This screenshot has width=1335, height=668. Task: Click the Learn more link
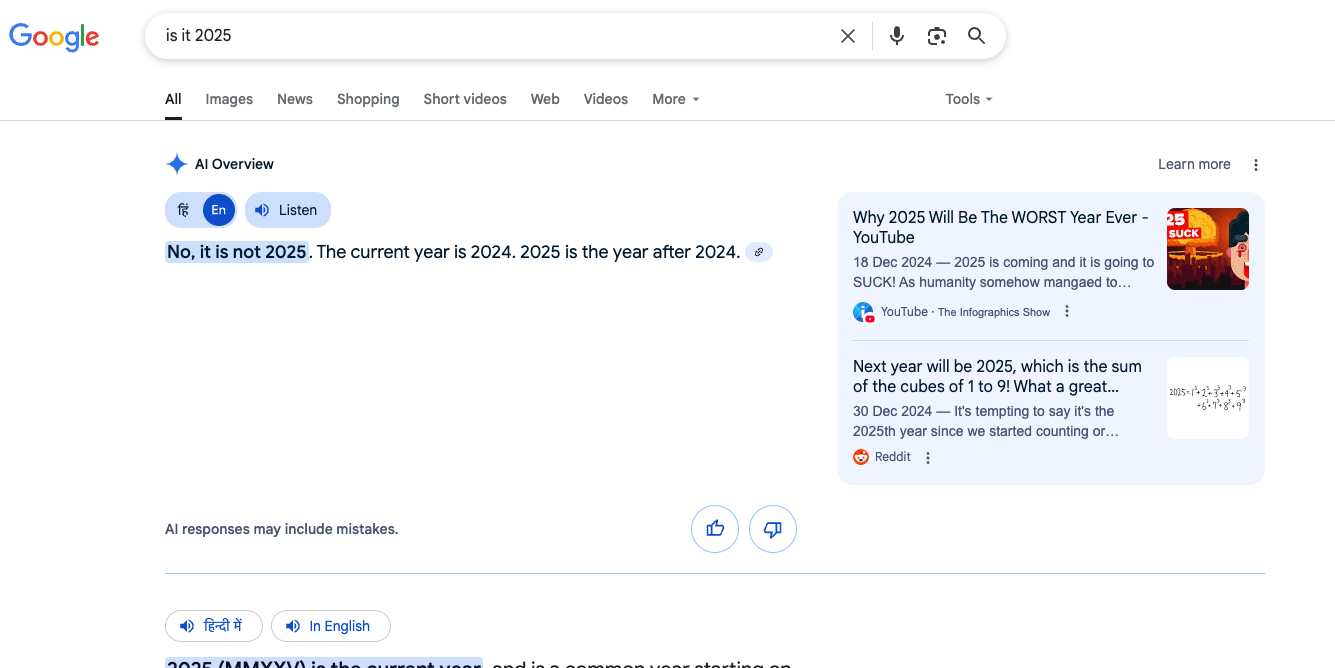click(1194, 164)
